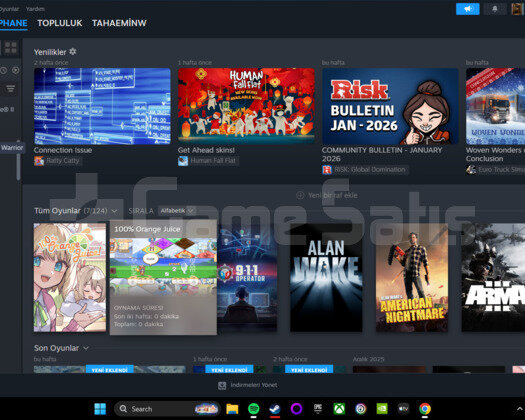Select the Arma III game cover
525x420 pixels.
pyautogui.click(x=493, y=278)
